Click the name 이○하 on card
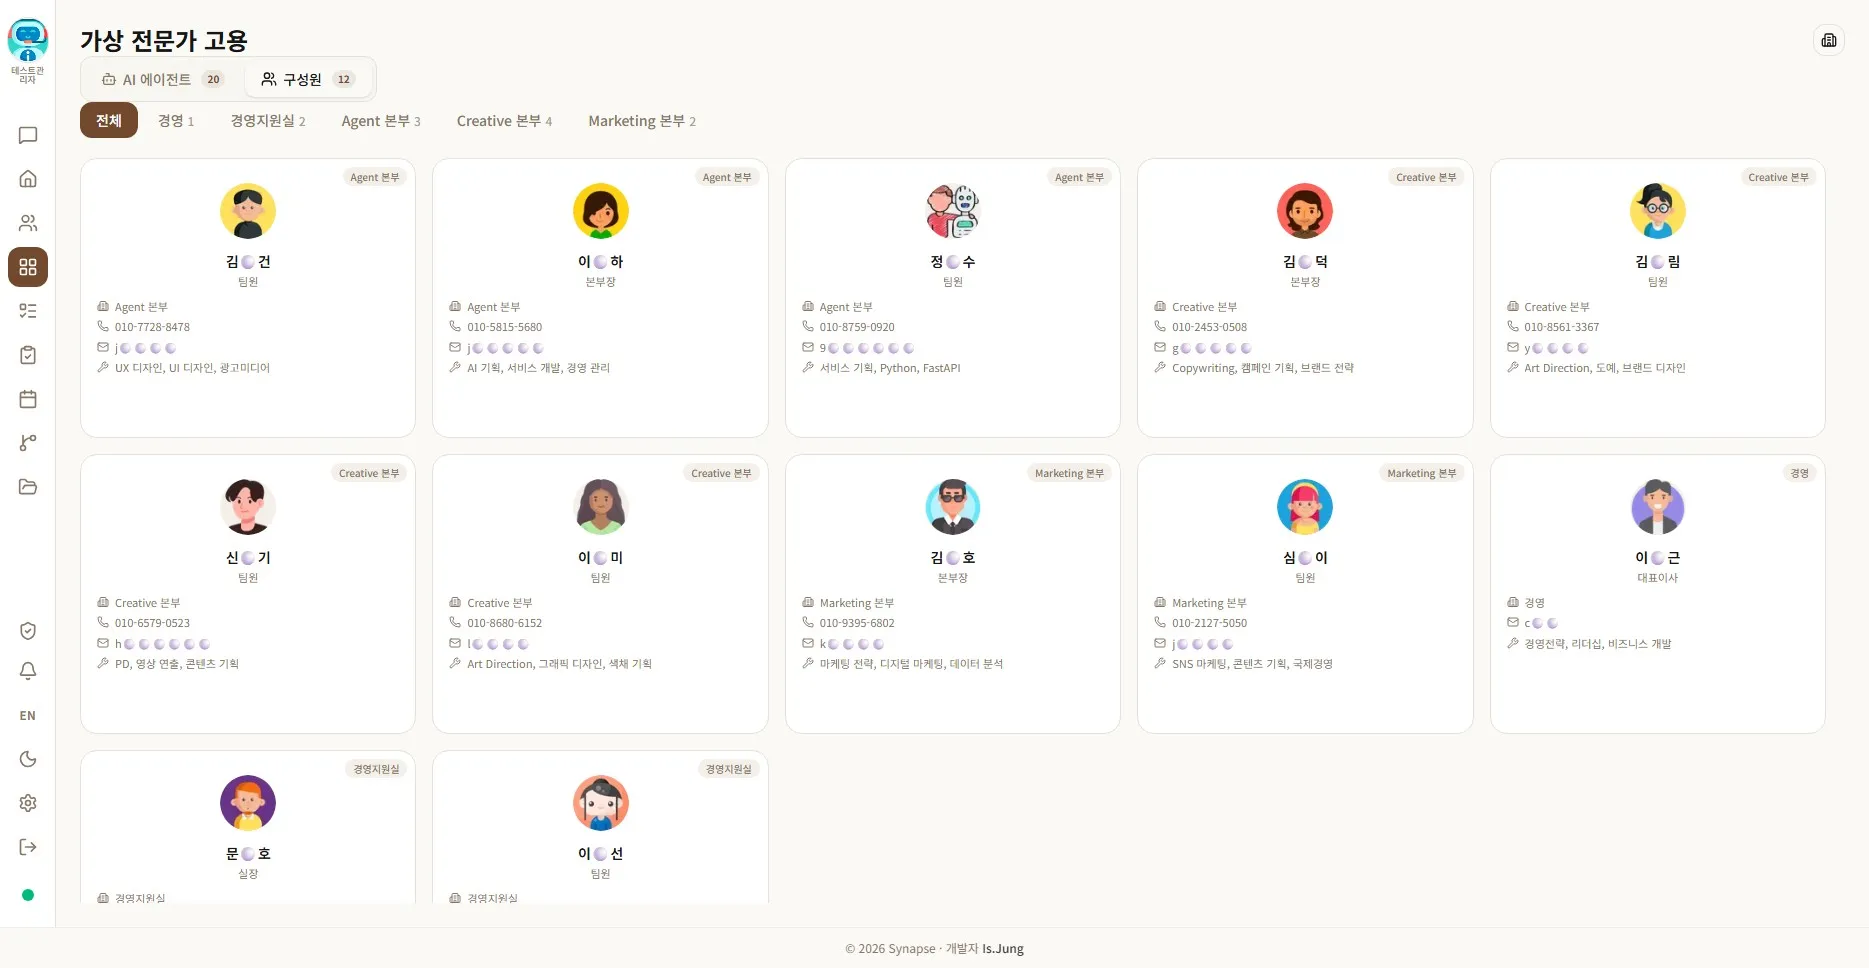This screenshot has width=1869, height=968. [601, 262]
